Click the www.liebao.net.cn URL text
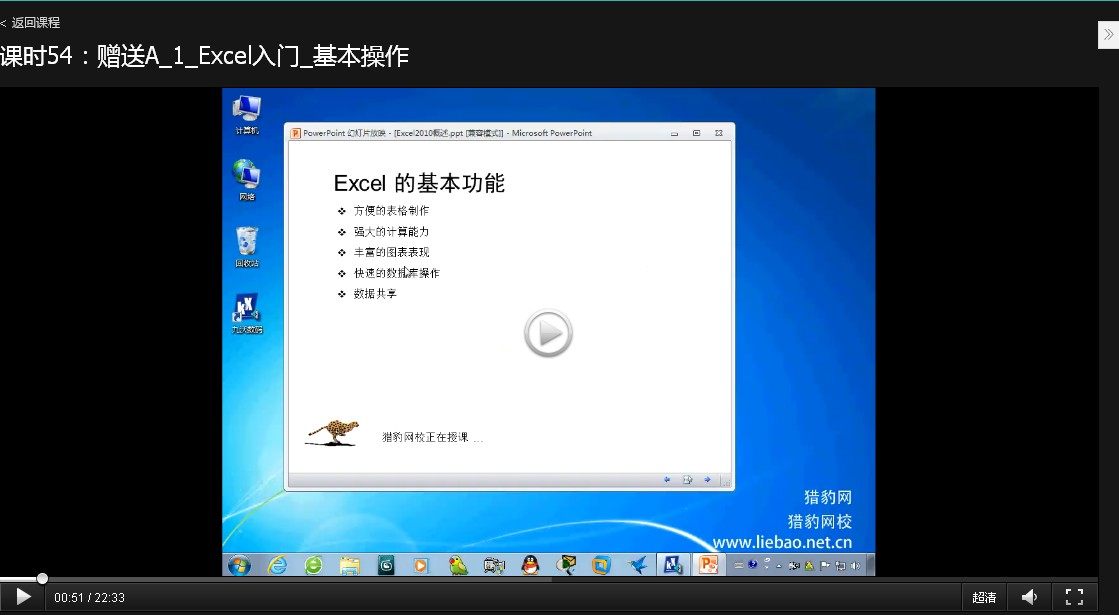The width and height of the screenshot is (1119, 615). point(781,542)
